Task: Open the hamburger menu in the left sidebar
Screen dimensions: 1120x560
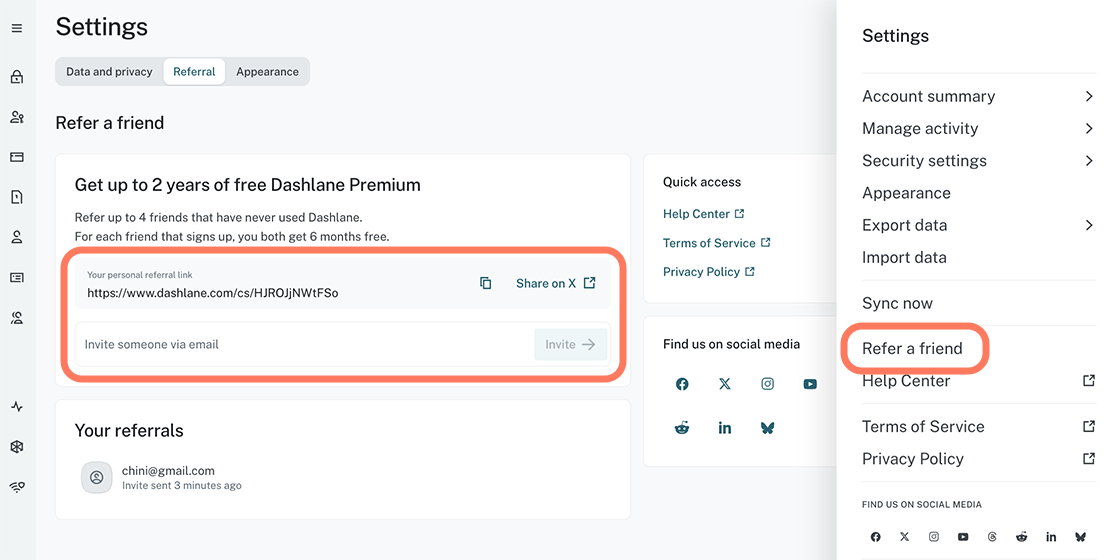Action: click(x=17, y=29)
